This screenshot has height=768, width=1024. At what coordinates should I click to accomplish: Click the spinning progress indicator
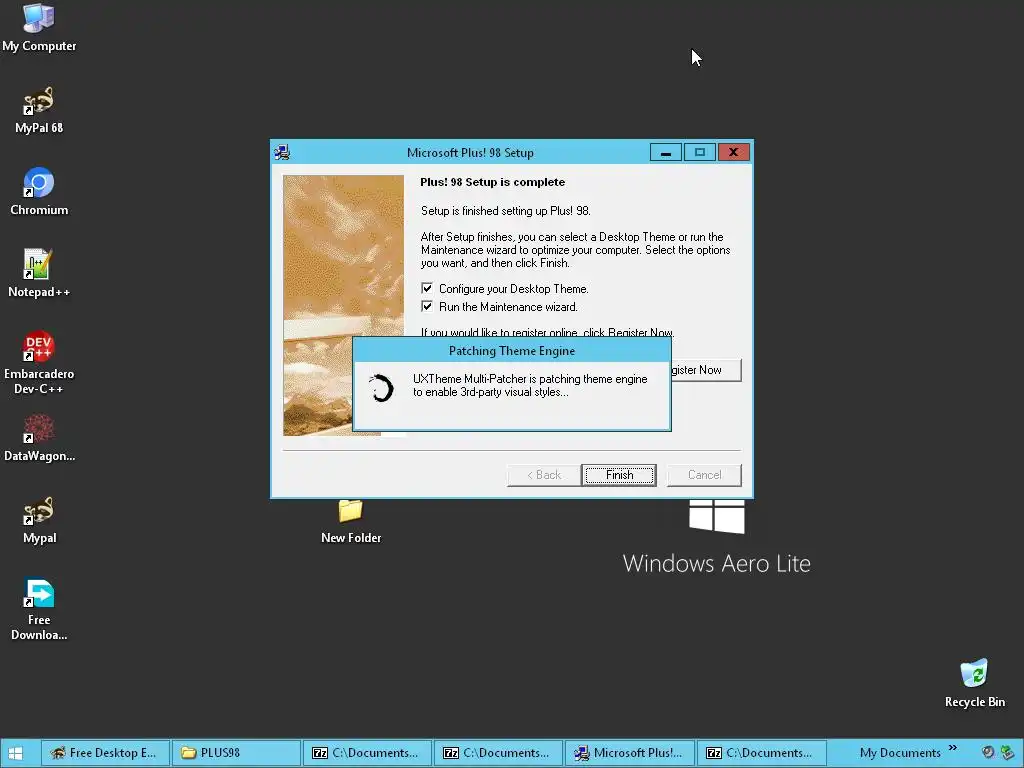click(381, 388)
